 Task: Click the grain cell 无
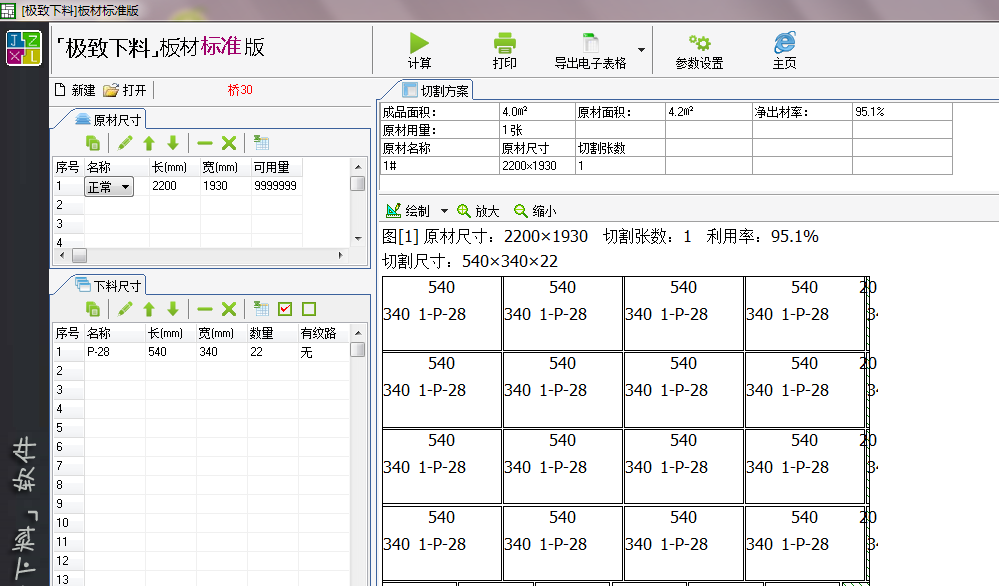324,352
